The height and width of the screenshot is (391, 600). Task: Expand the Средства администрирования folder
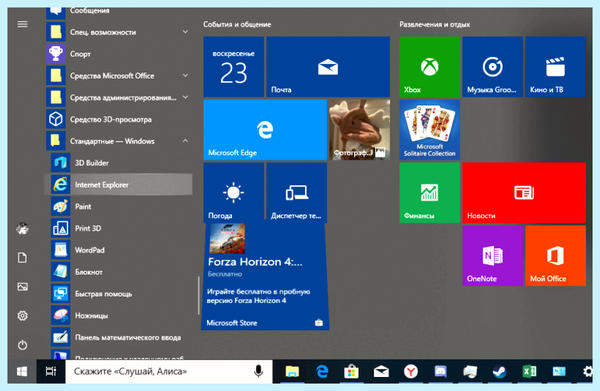pos(119,98)
